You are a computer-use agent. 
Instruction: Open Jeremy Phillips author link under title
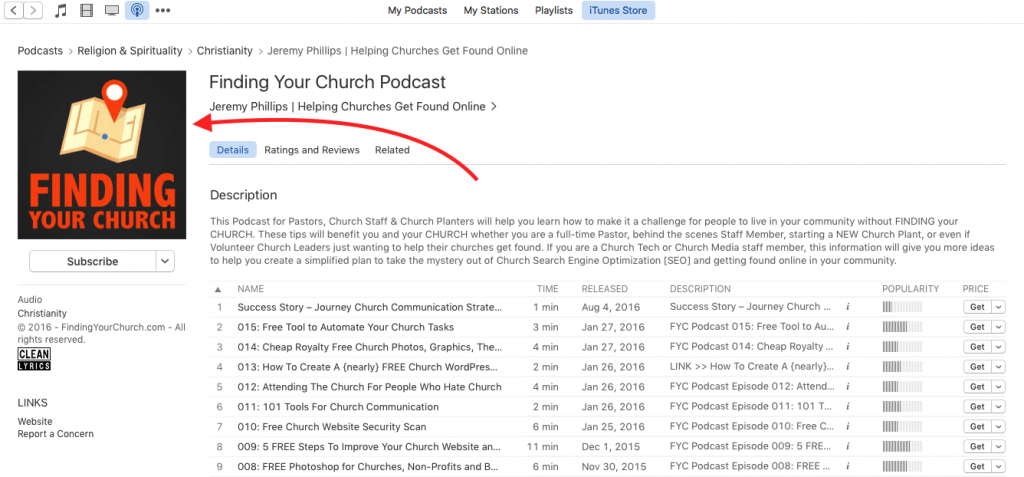(x=353, y=107)
